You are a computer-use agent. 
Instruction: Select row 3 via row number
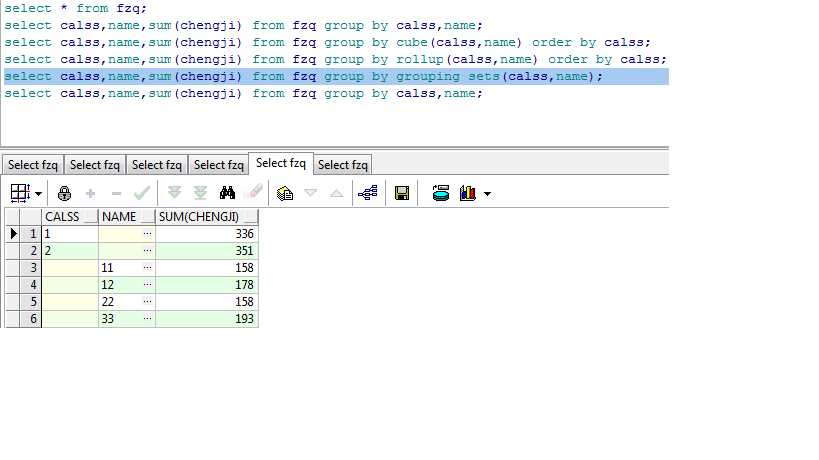click(30, 268)
